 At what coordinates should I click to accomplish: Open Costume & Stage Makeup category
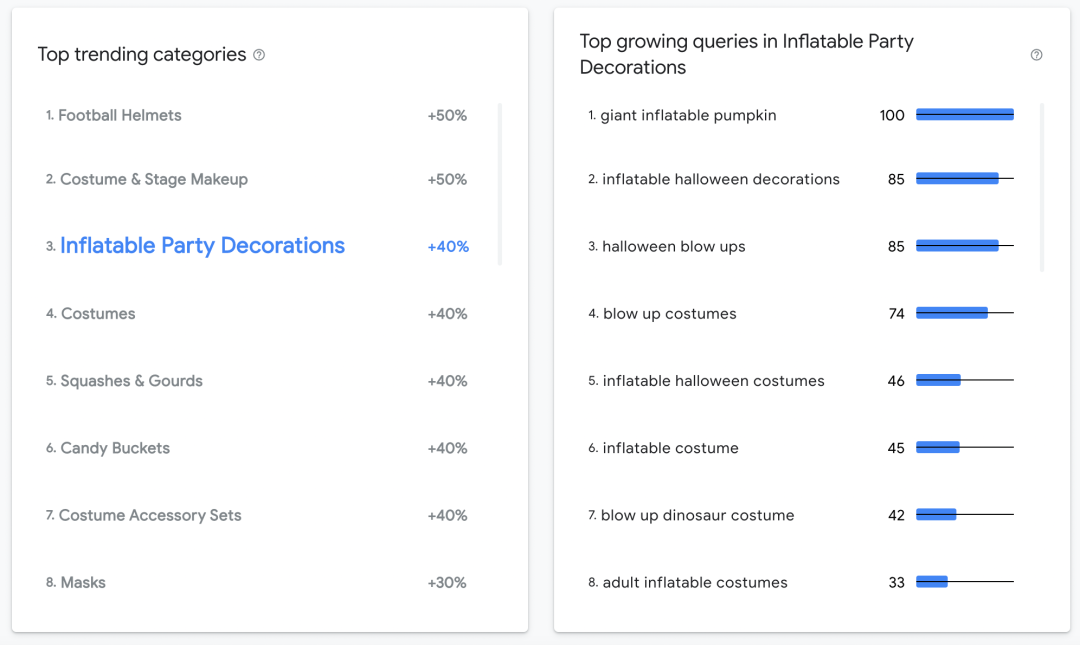(154, 179)
